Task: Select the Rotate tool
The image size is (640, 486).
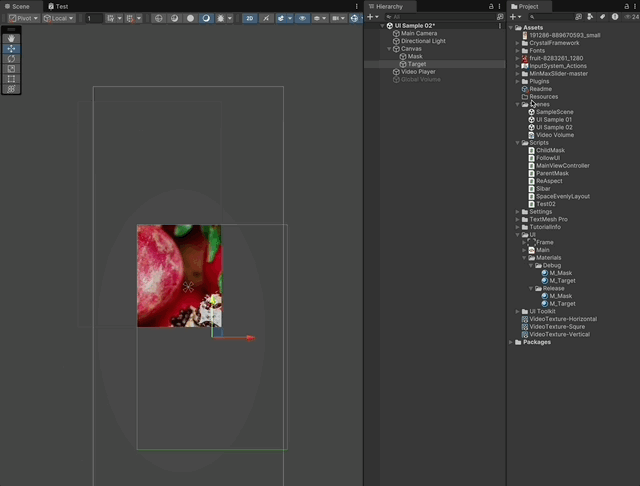Action: point(11,59)
